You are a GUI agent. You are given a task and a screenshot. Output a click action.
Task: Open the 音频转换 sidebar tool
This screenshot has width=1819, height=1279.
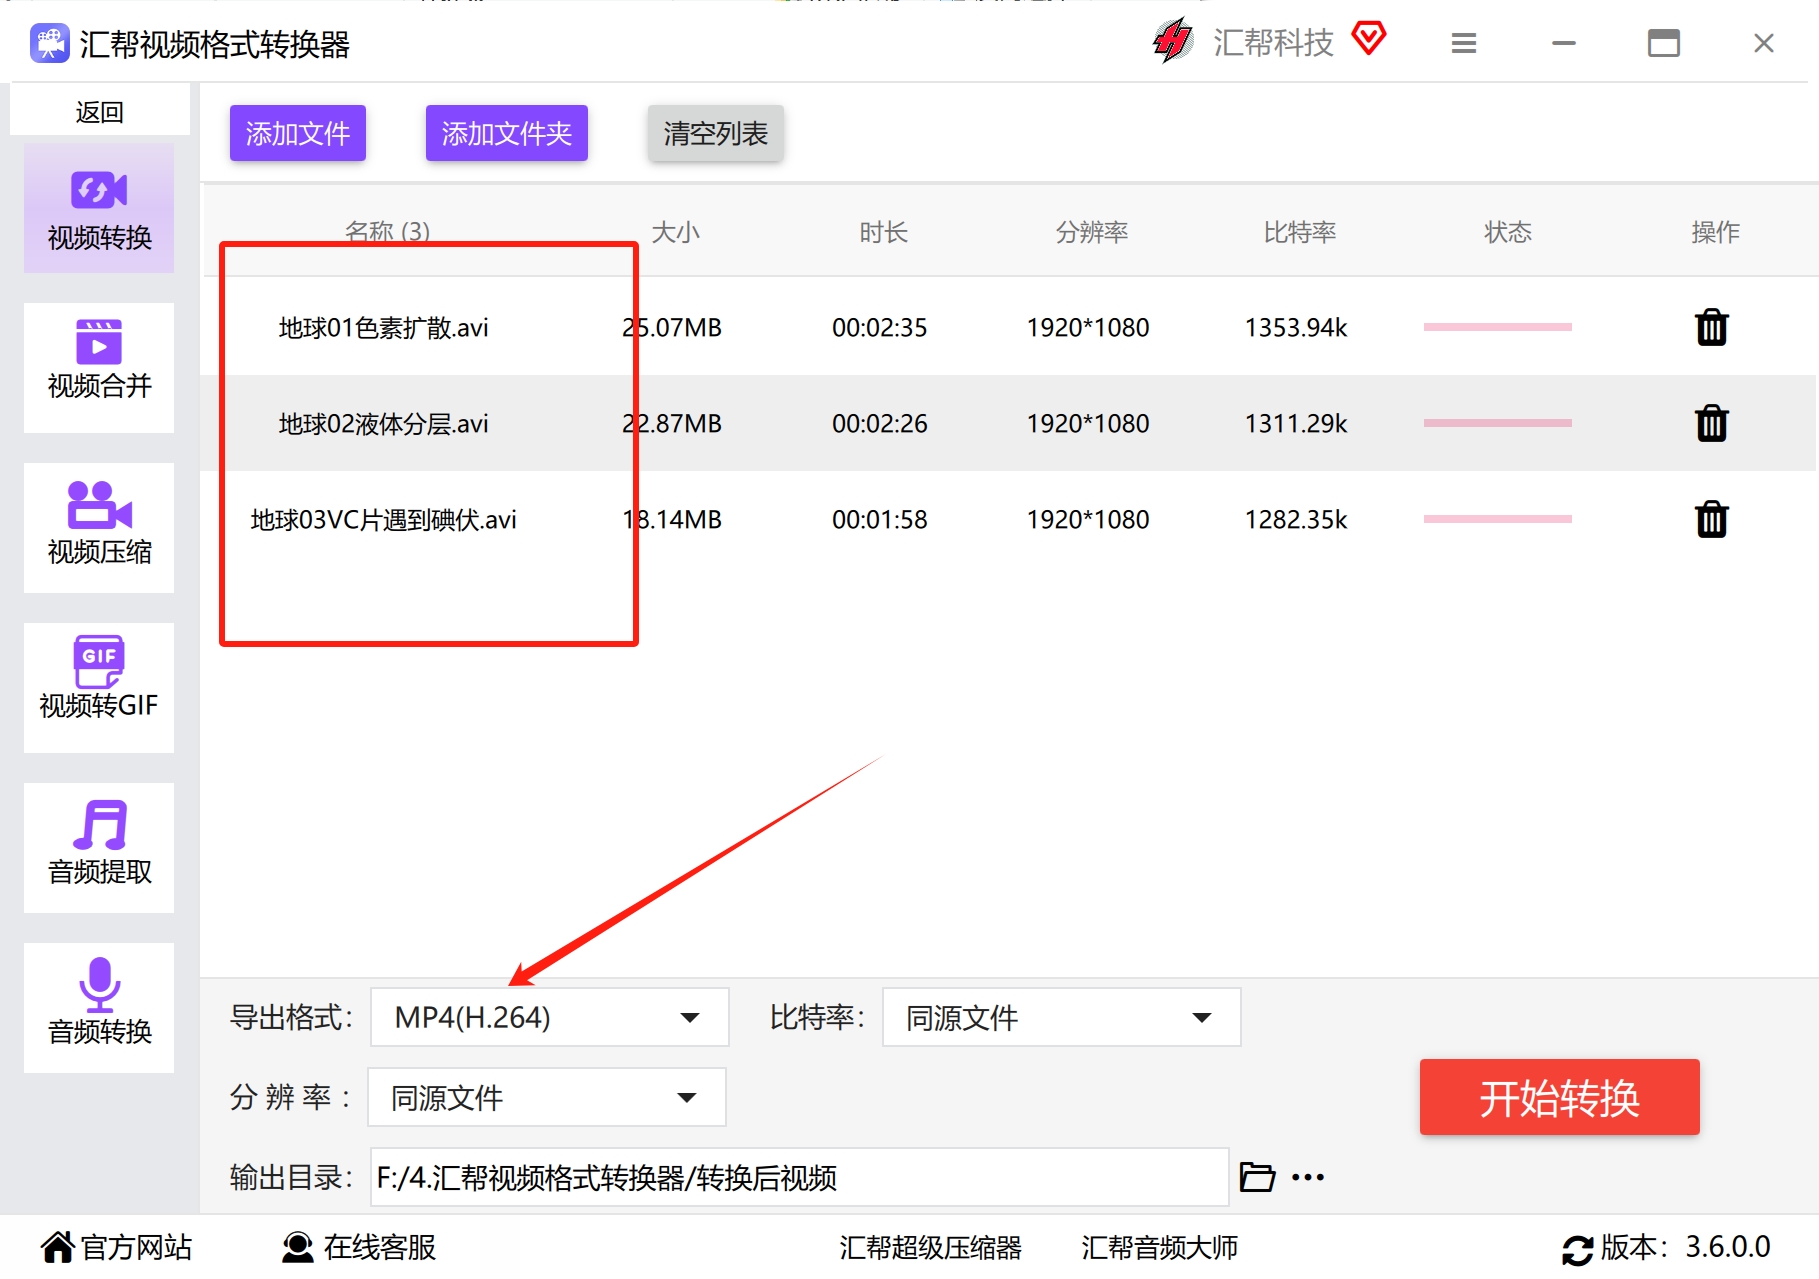pos(99,1008)
